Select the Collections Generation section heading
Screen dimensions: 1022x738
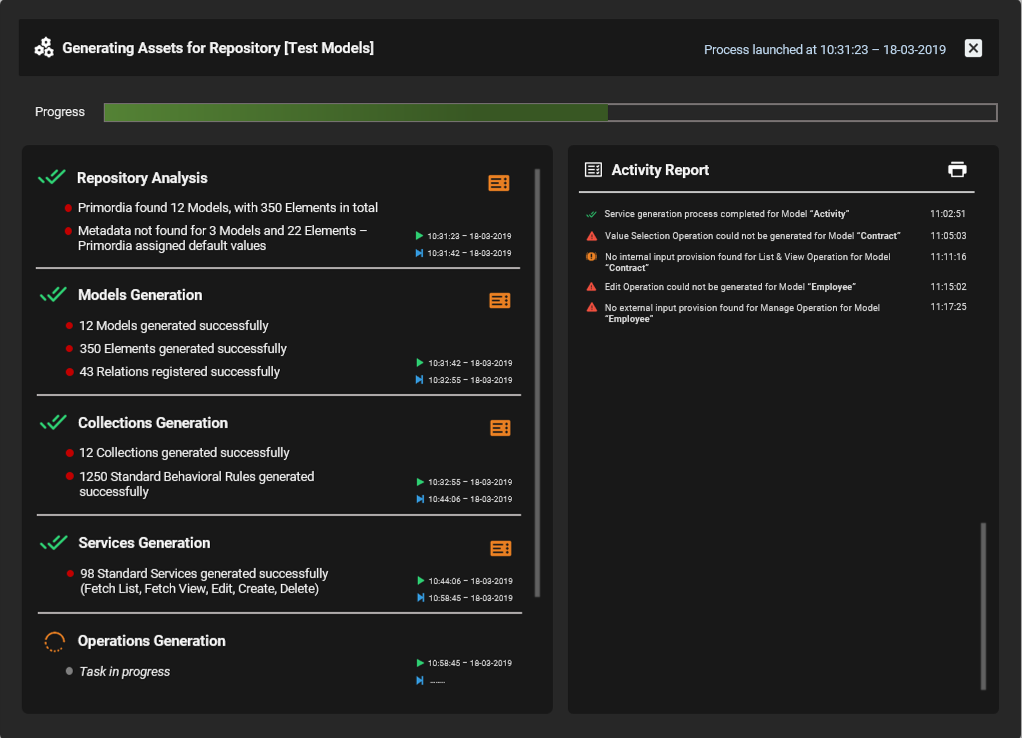tap(153, 423)
